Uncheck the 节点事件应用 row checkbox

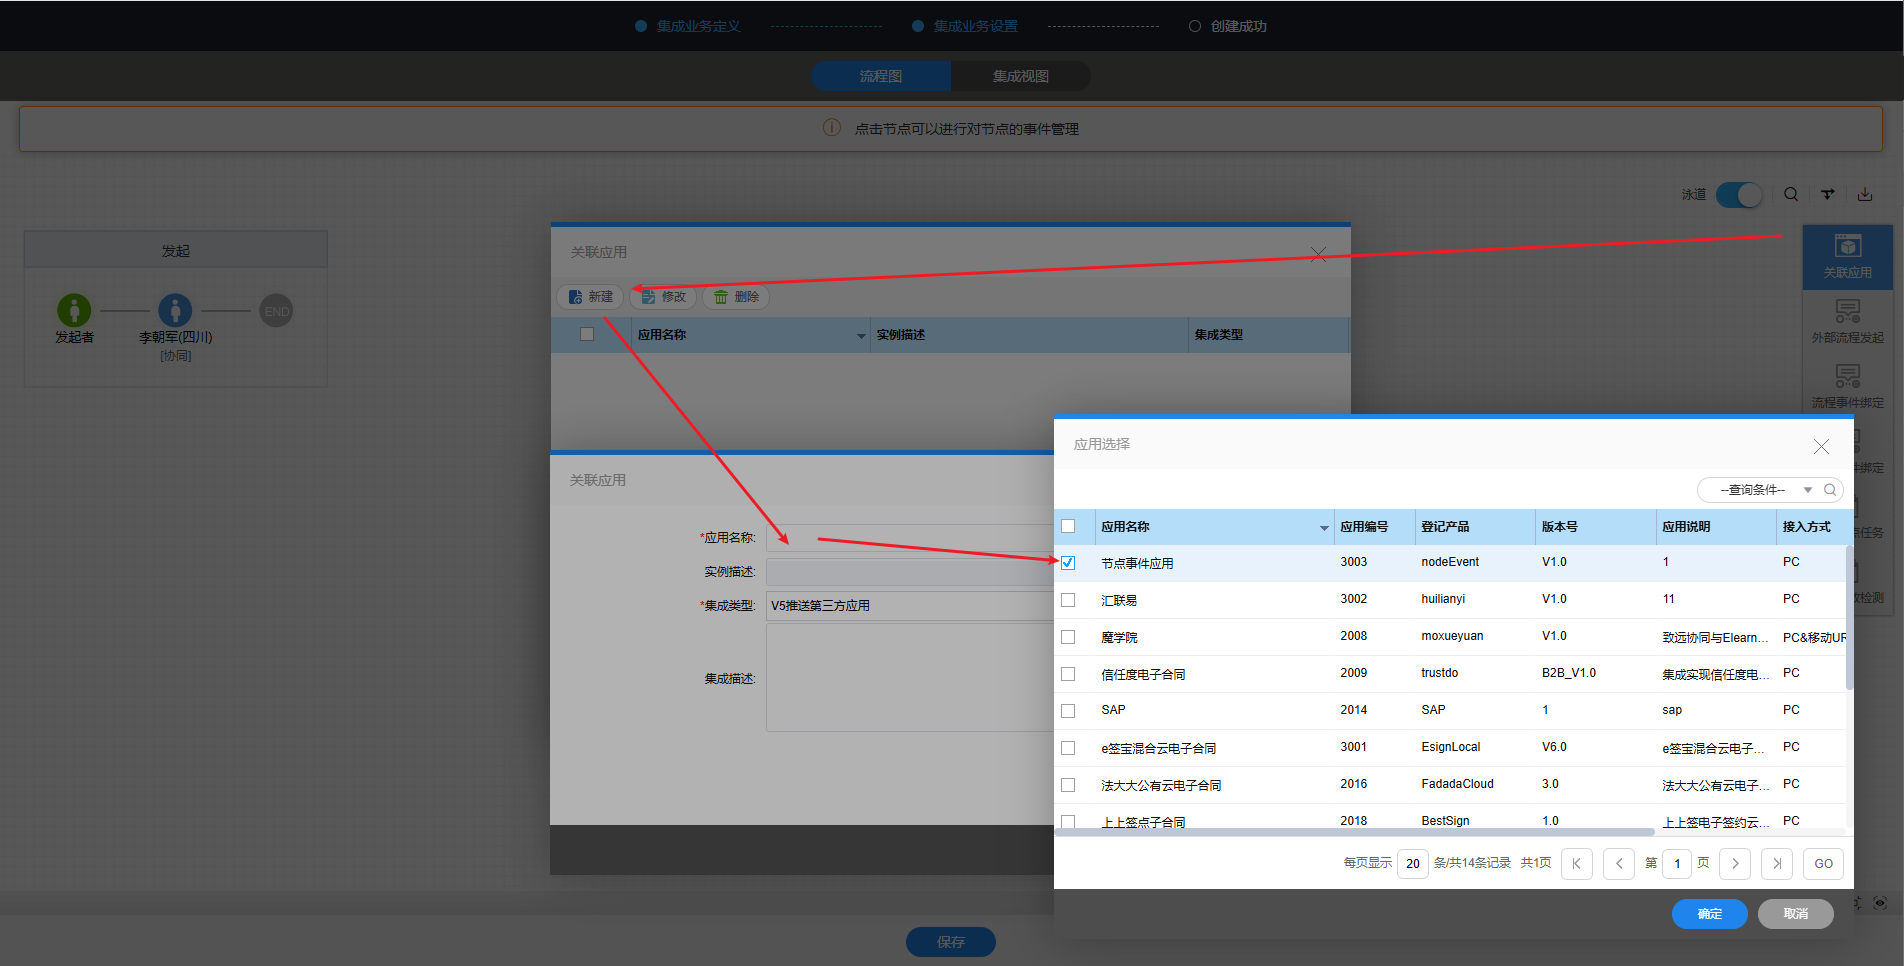coord(1068,563)
